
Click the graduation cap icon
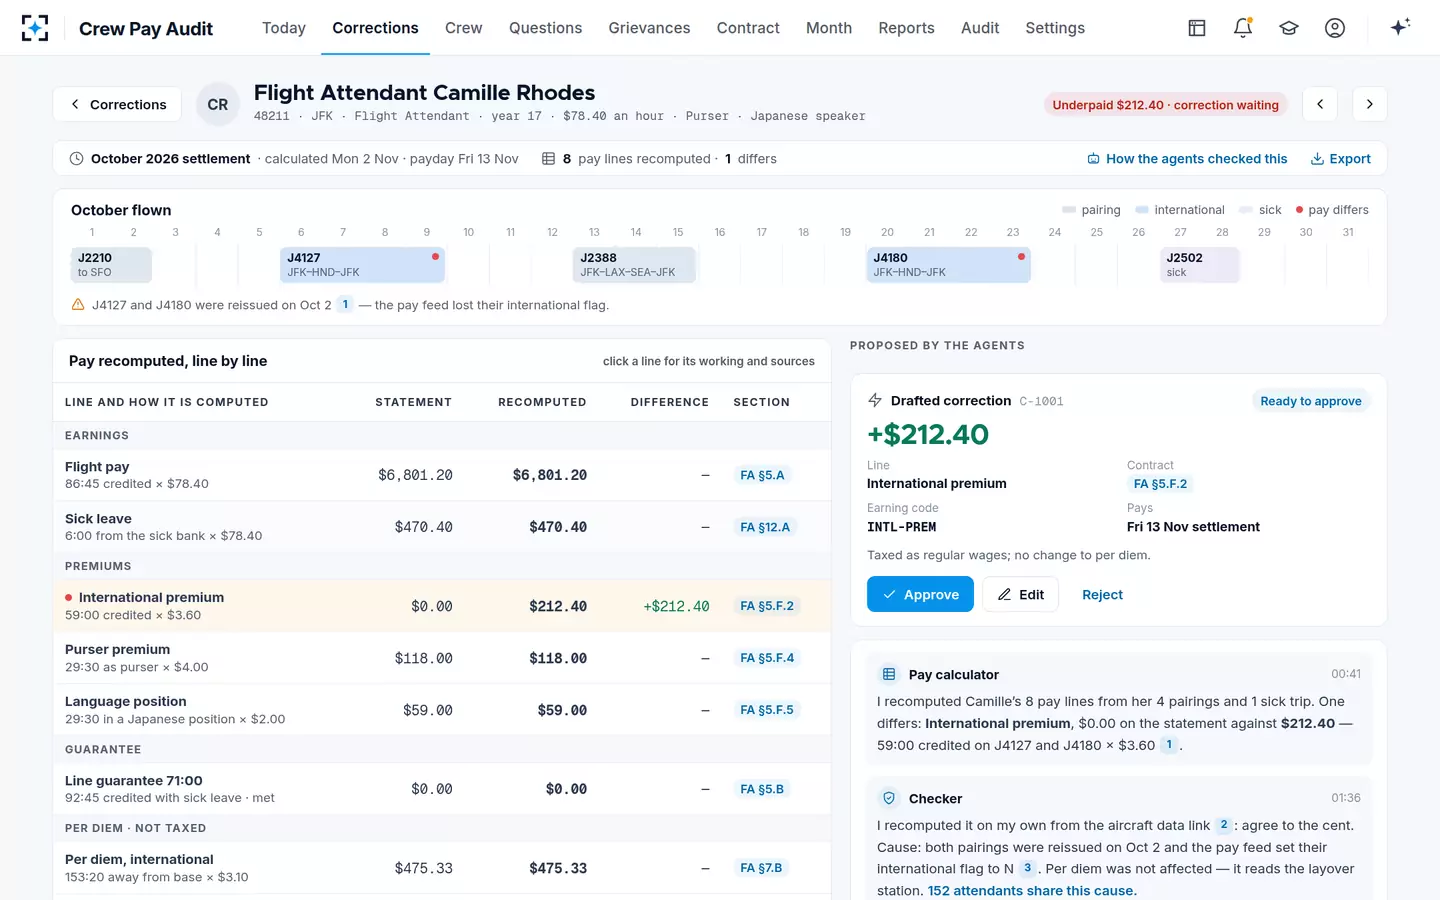point(1289,28)
